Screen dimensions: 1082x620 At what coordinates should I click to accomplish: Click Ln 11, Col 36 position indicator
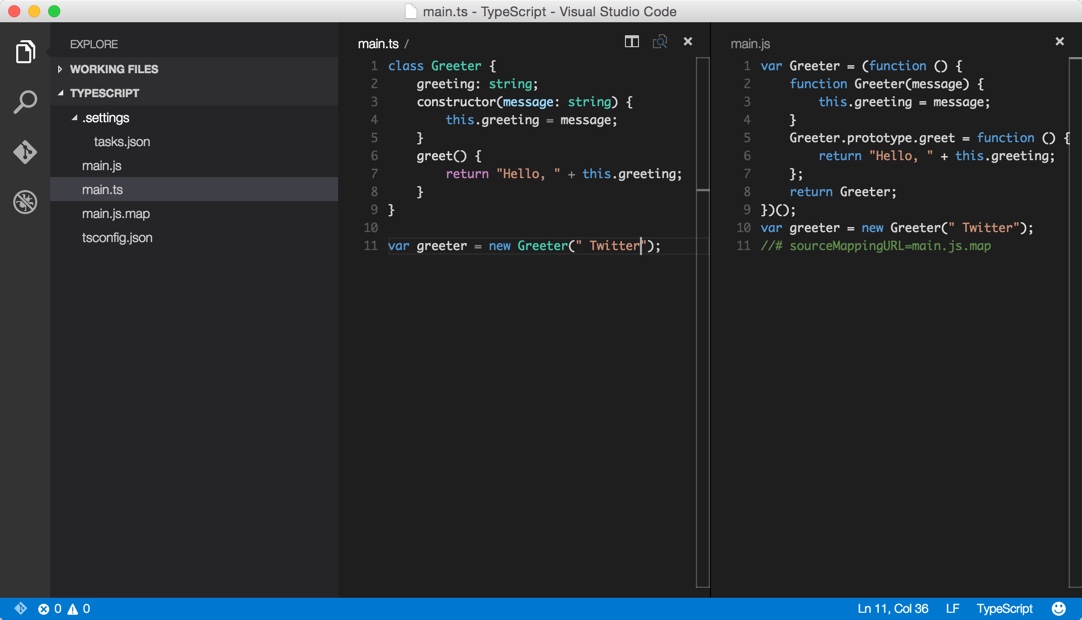pyautogui.click(x=892, y=608)
